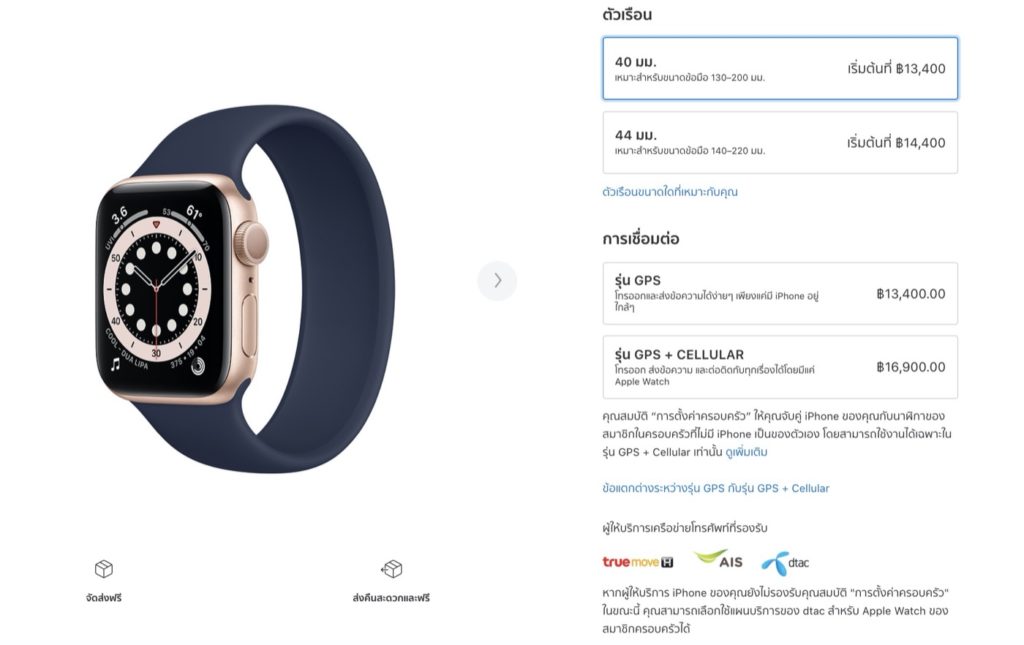Click the Apple Watch product image
Screen dimensions: 1024x645
coord(245,289)
